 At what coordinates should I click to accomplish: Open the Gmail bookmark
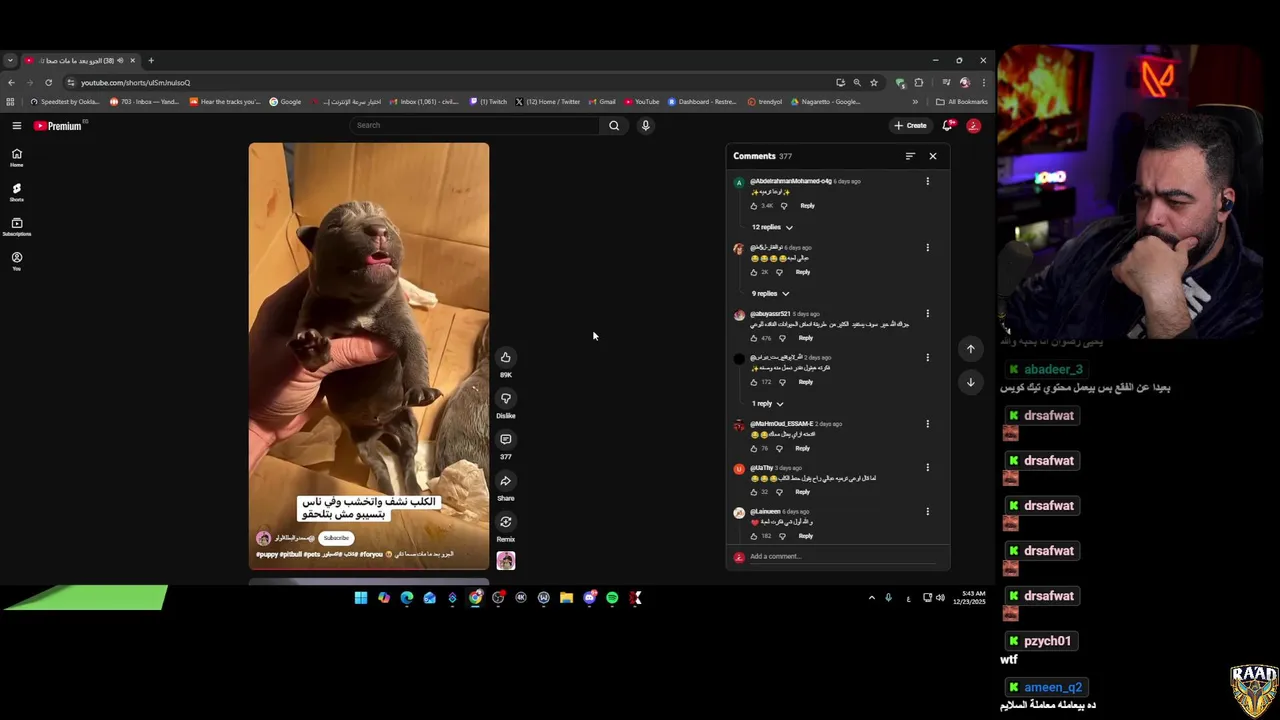[x=602, y=101]
